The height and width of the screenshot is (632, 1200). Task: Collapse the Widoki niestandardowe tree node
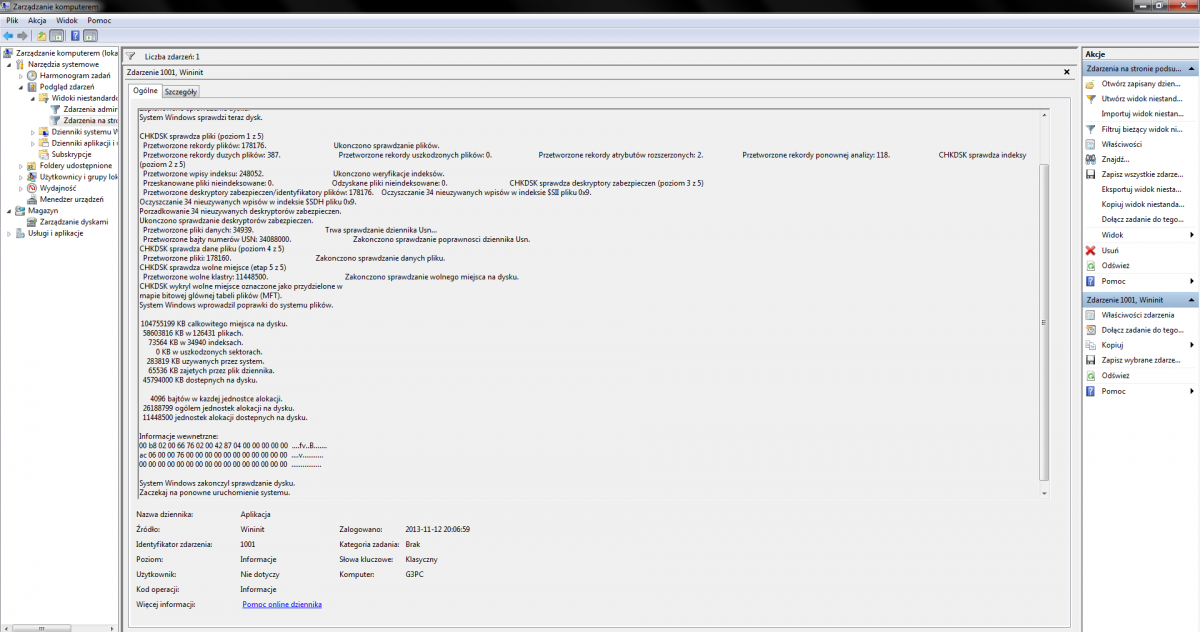point(33,98)
